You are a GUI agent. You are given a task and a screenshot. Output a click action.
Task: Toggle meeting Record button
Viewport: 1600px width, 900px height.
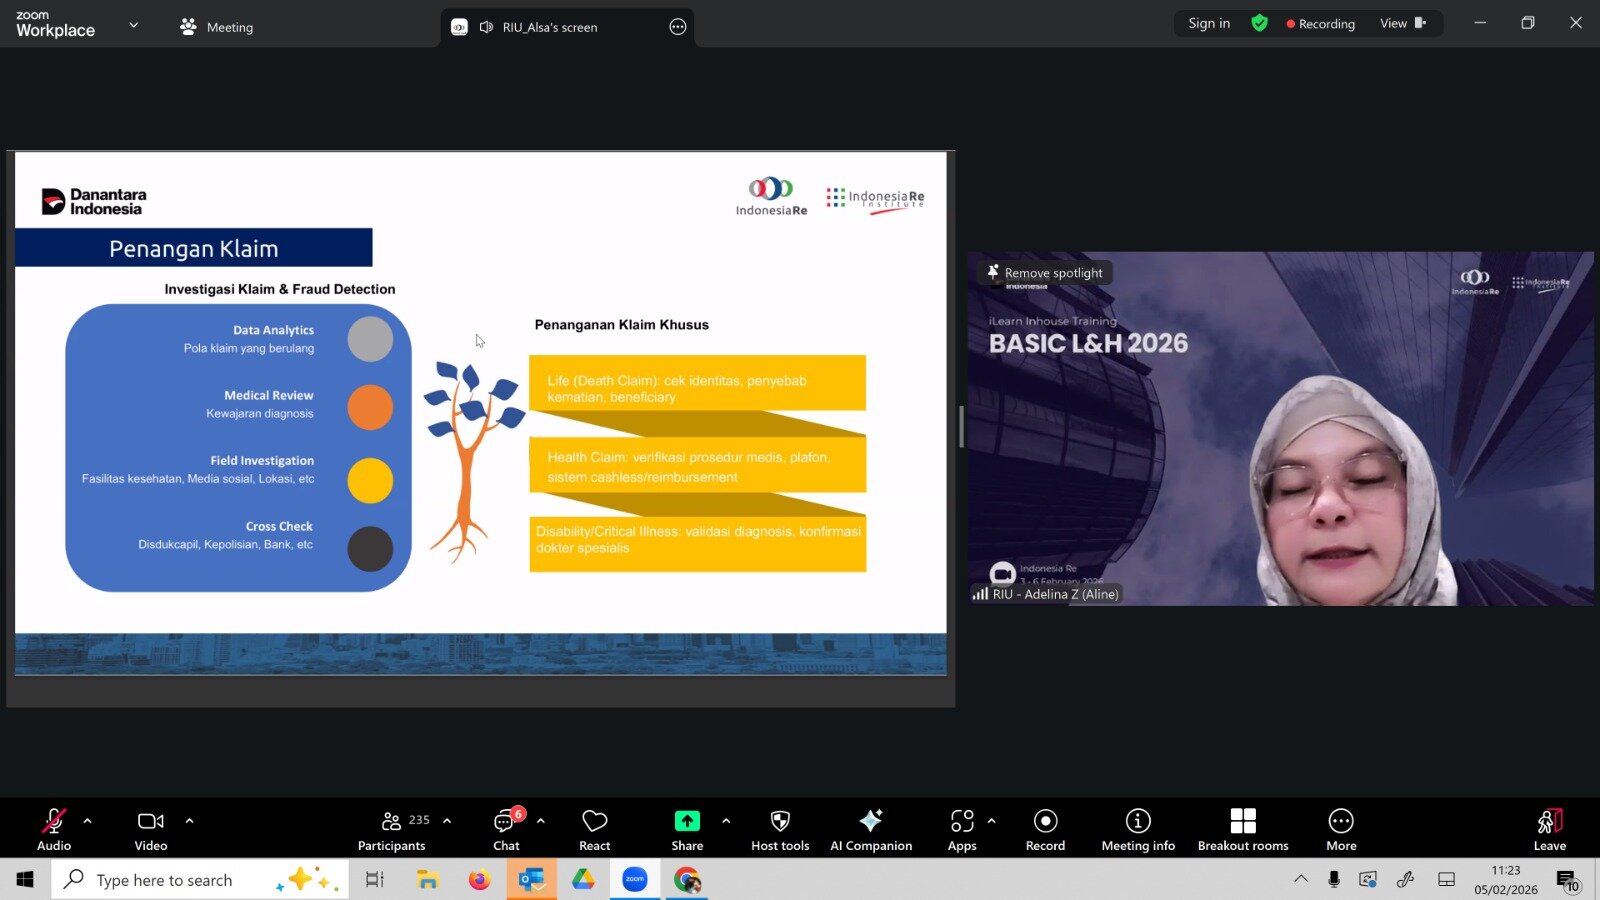[x=1045, y=829]
